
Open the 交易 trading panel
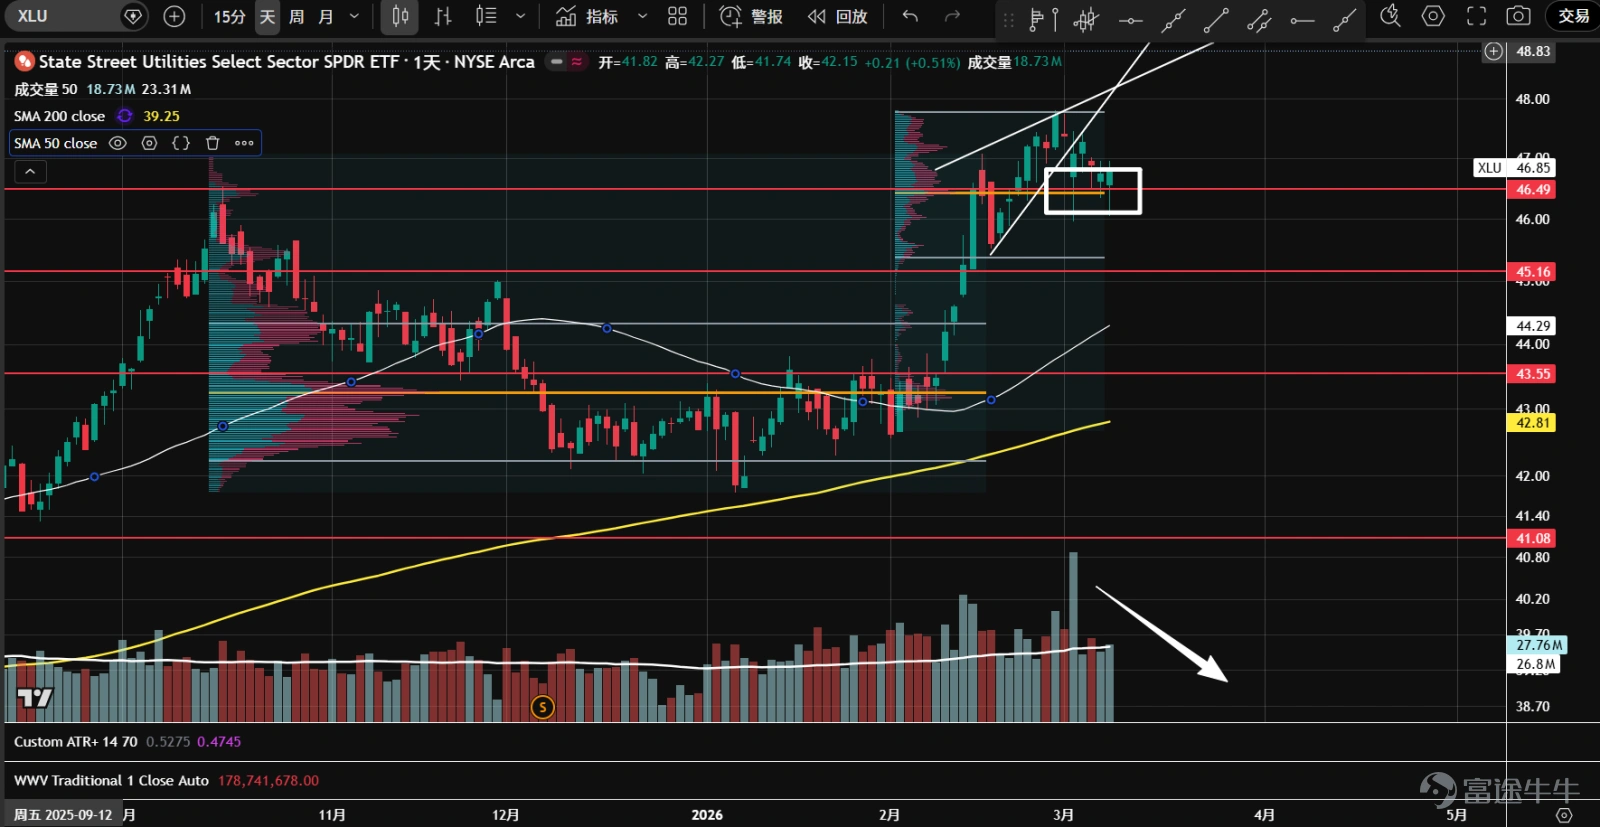coord(1573,16)
